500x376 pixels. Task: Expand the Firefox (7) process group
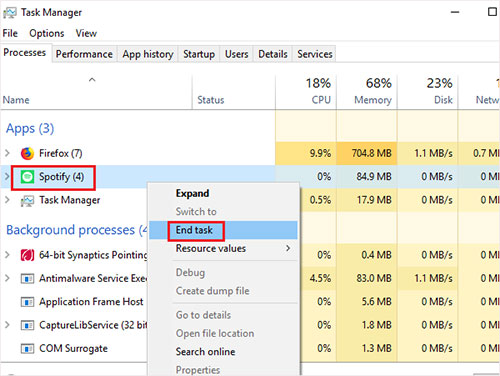[7, 153]
